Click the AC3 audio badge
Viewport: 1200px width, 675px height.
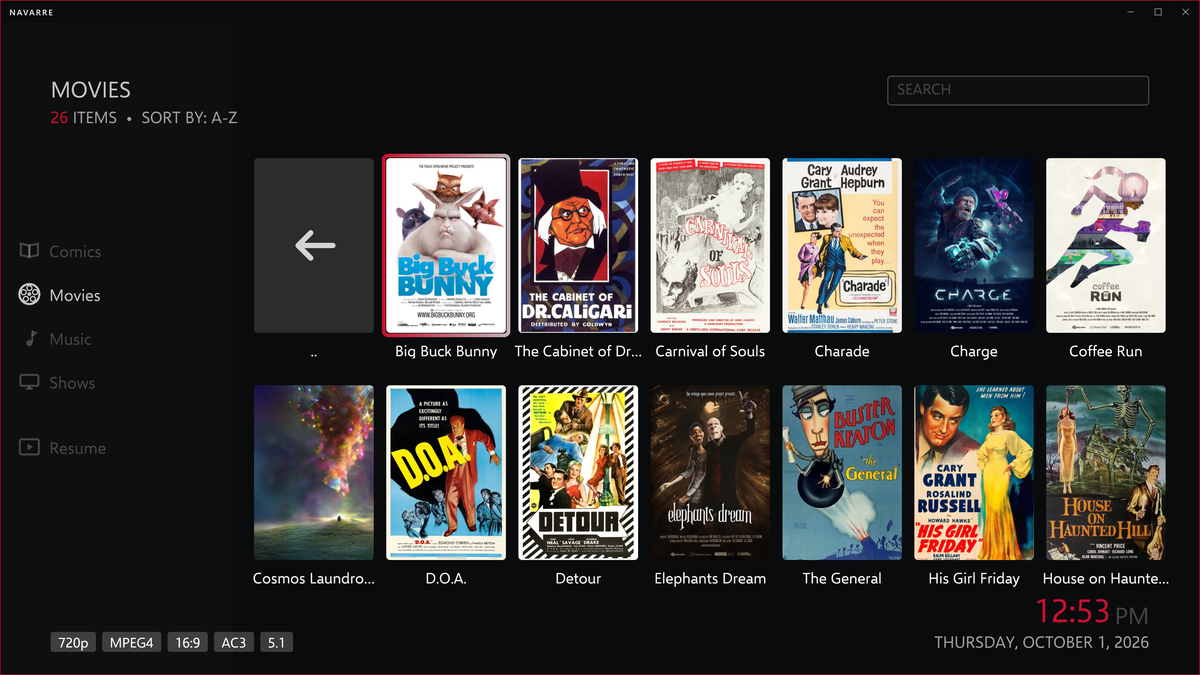click(235, 643)
